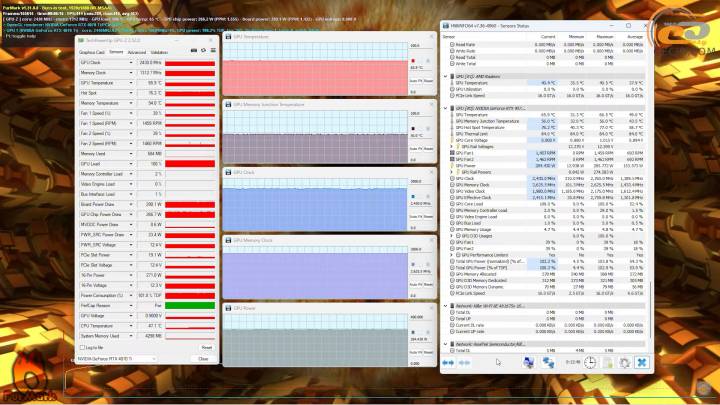Click the GPU Memory Junction Temperature graph icon
This screenshot has height=405, width=720.
point(228,105)
